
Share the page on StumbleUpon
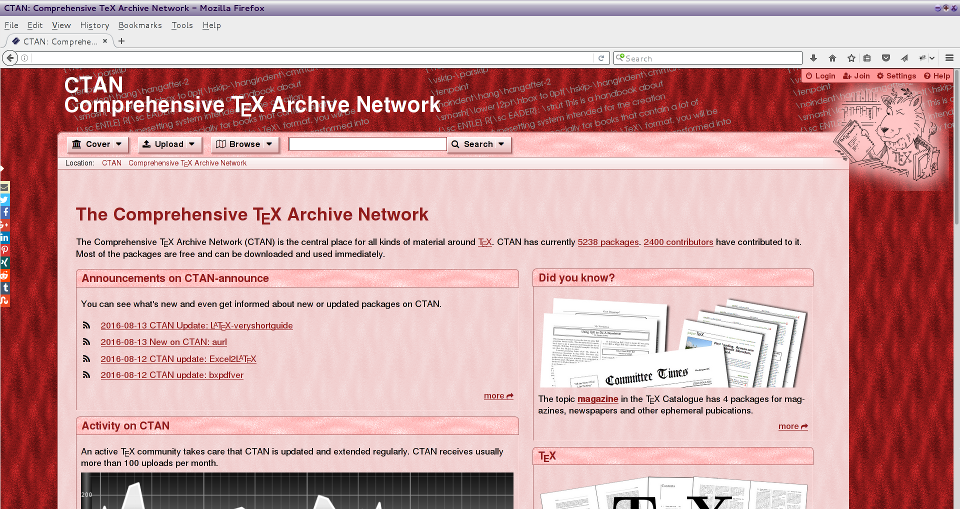[x=4, y=300]
